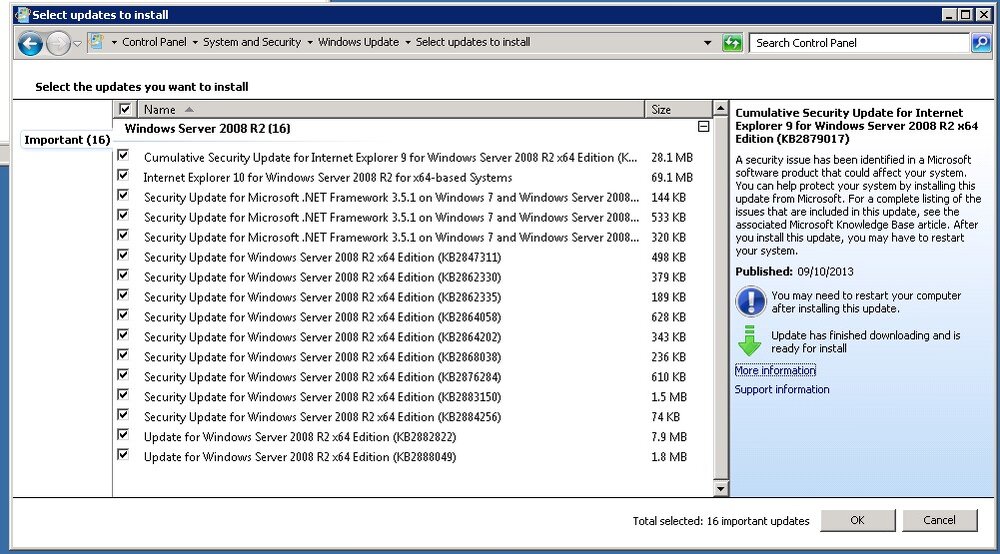Click Select updates to install breadcrumb
This screenshot has width=1000, height=554.
click(473, 42)
